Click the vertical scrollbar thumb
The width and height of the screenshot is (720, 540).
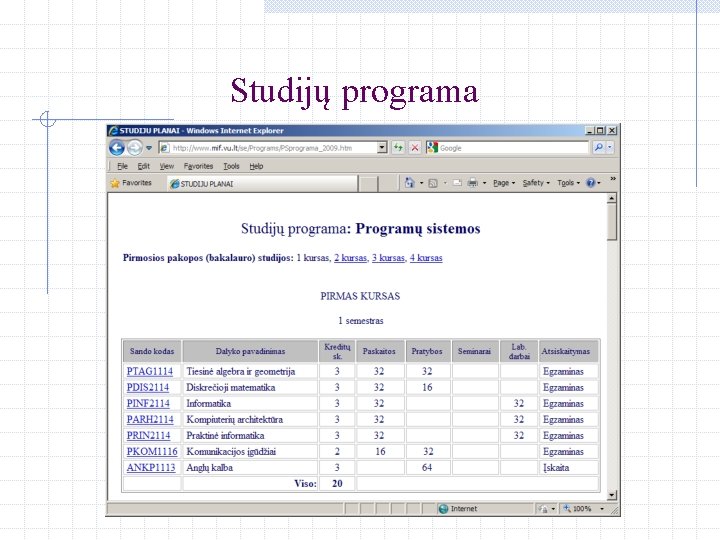point(611,222)
